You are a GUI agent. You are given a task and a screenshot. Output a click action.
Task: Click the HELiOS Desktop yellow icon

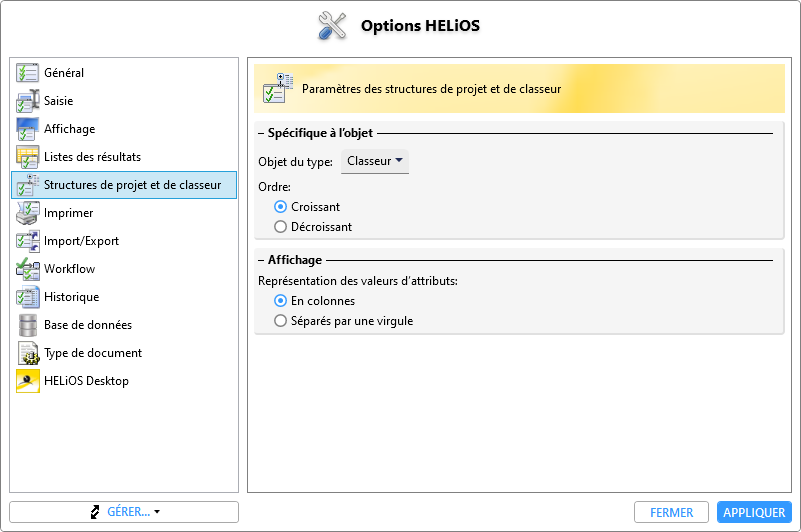point(28,381)
